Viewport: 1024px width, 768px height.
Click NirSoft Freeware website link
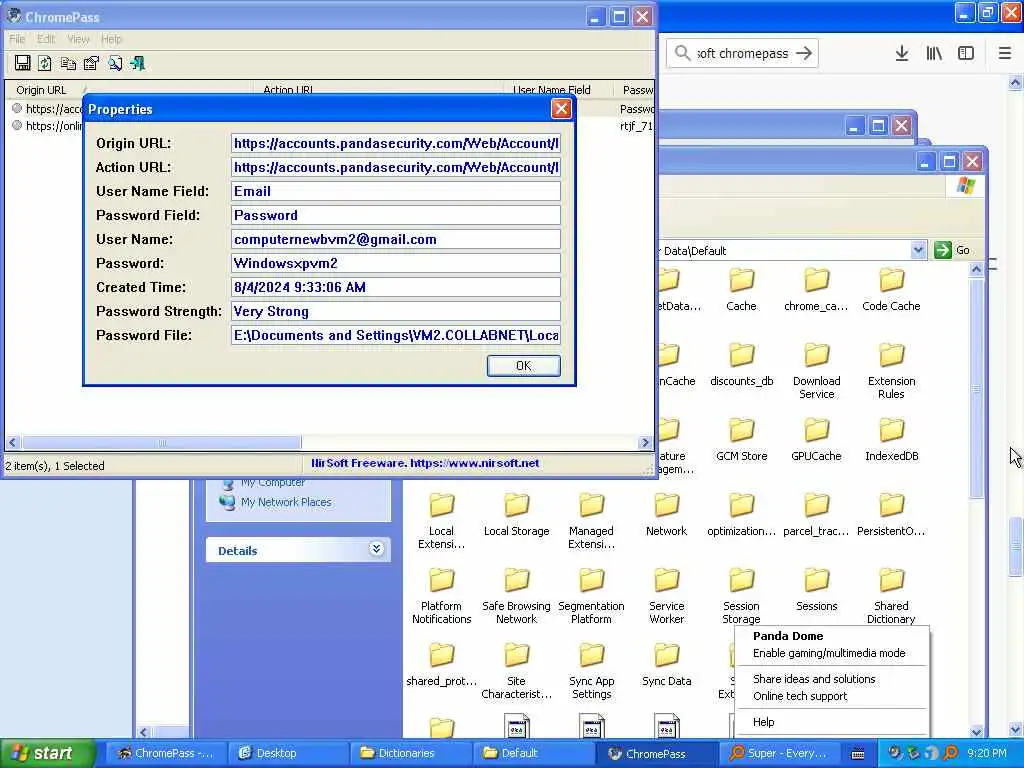pyautogui.click(x=425, y=463)
